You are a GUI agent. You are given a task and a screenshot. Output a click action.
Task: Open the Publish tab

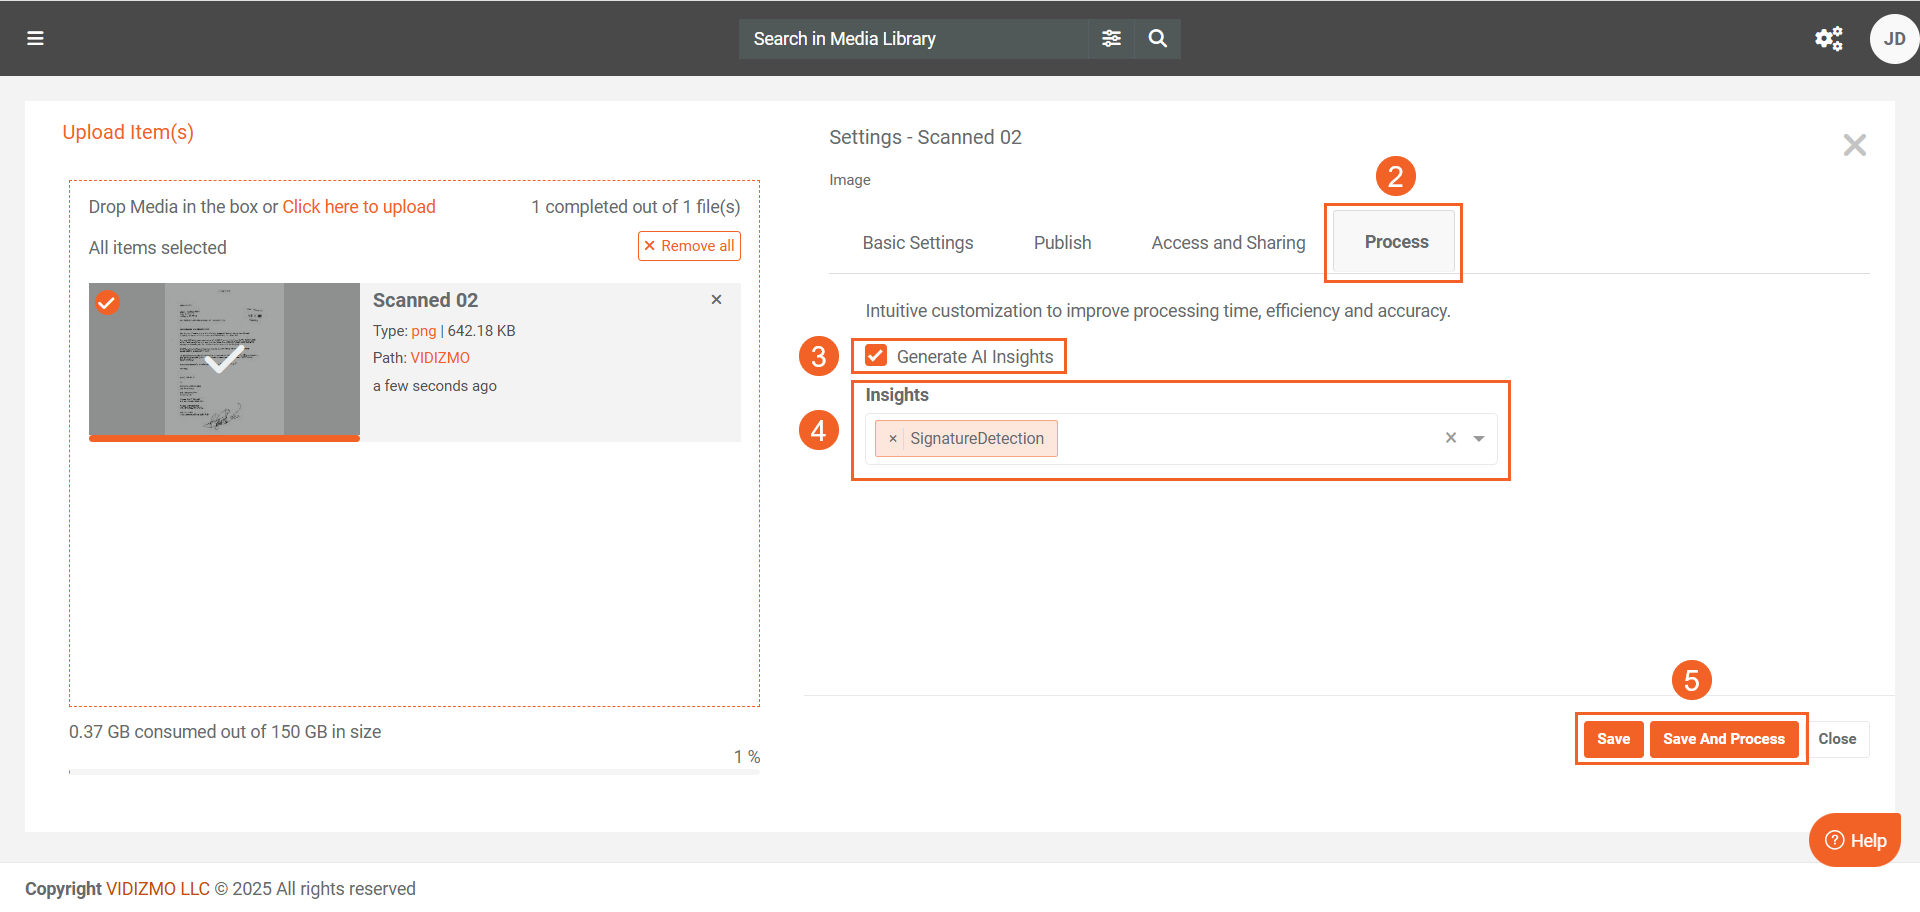(x=1062, y=243)
